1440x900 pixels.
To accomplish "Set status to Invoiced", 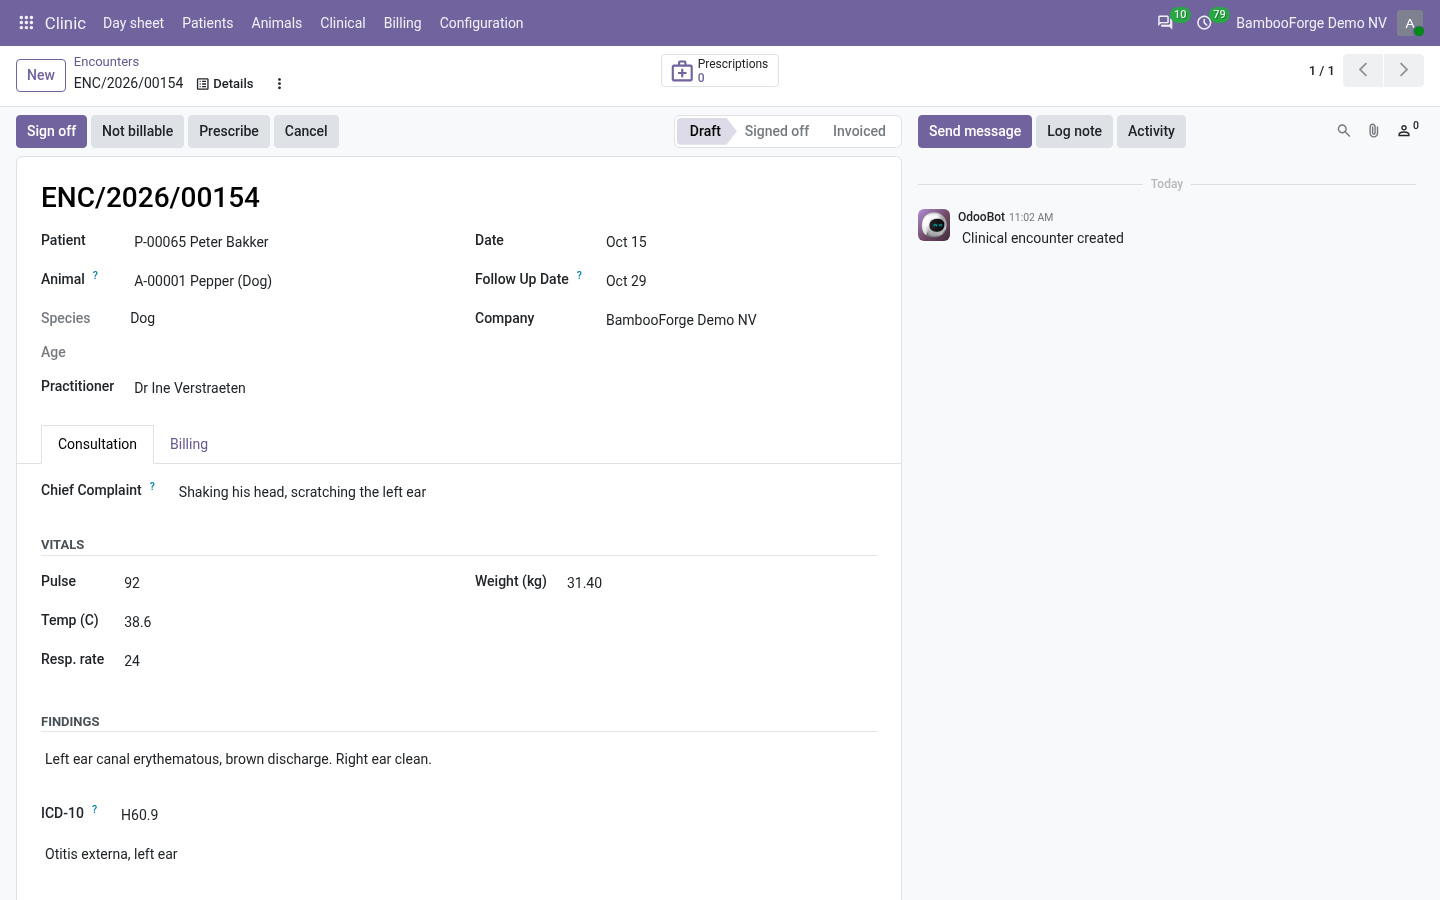I will 859,131.
